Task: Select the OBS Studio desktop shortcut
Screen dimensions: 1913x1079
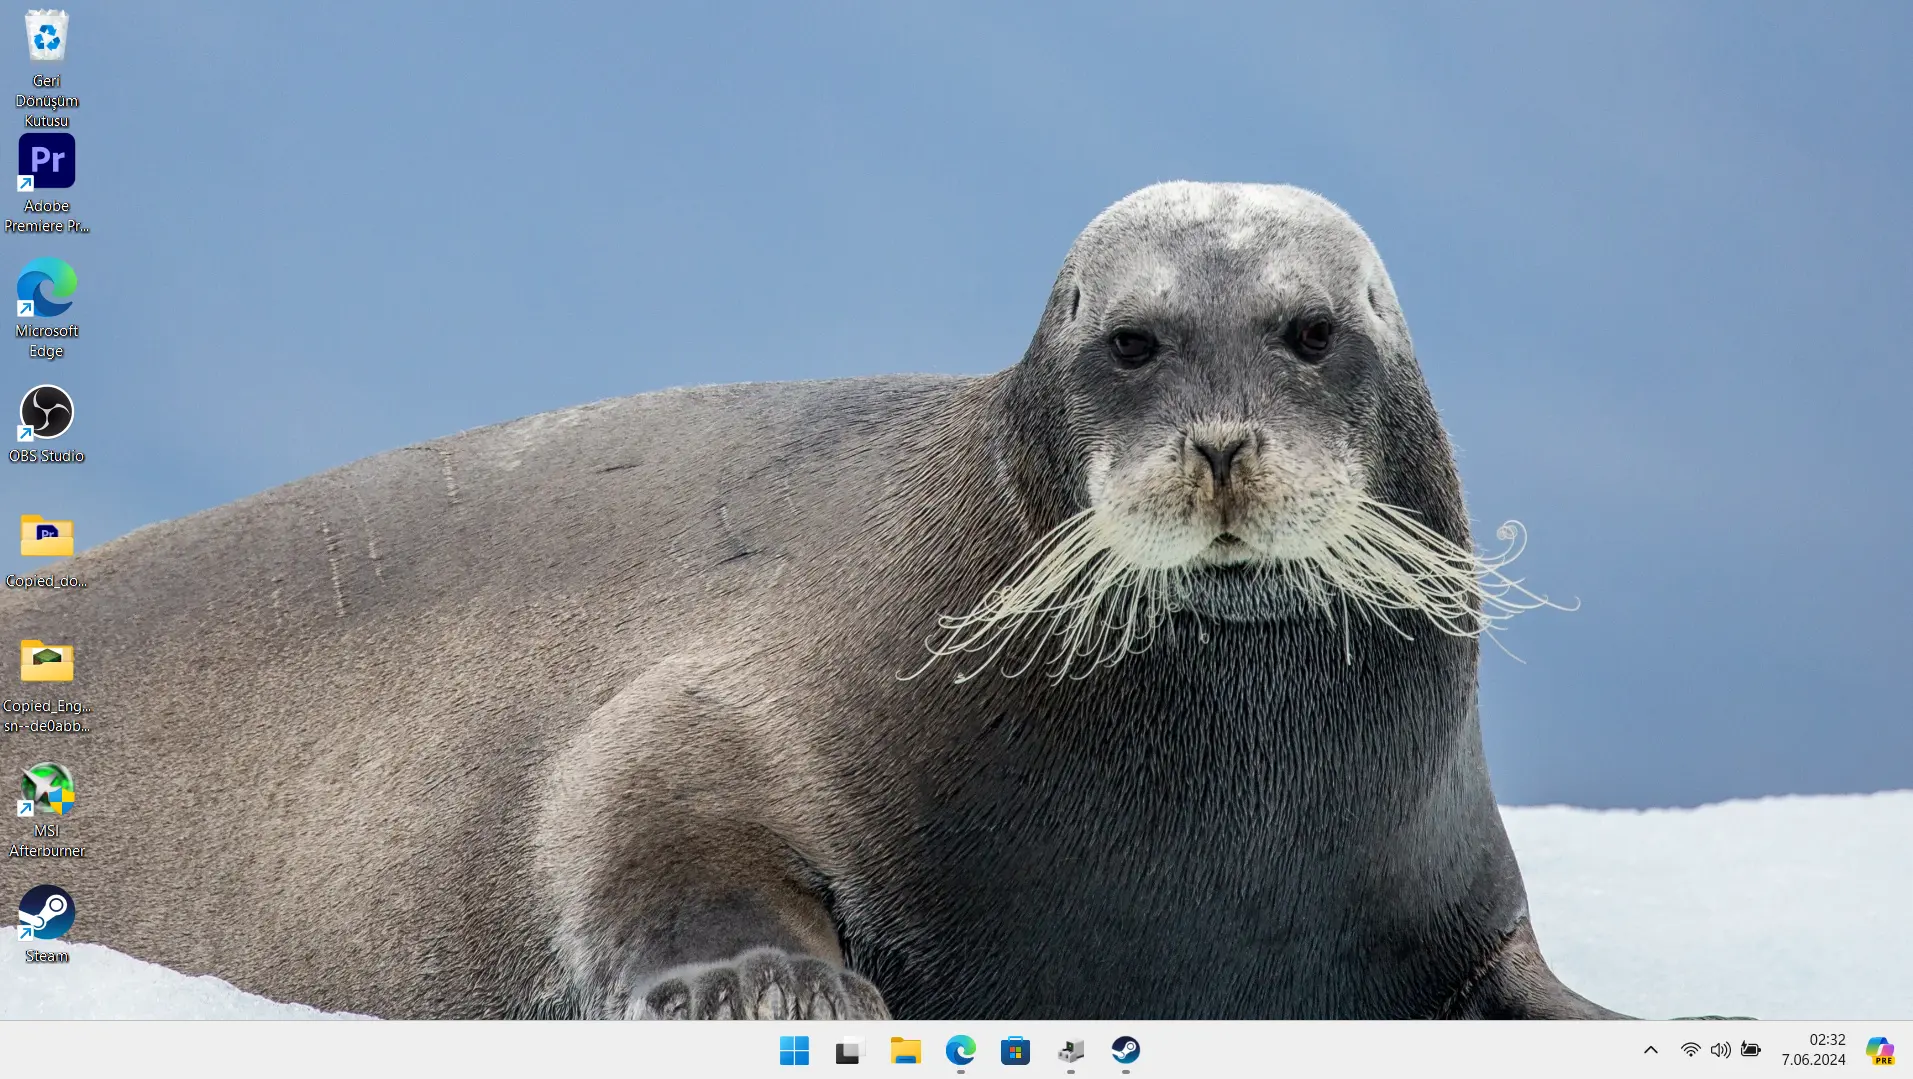Action: point(46,425)
